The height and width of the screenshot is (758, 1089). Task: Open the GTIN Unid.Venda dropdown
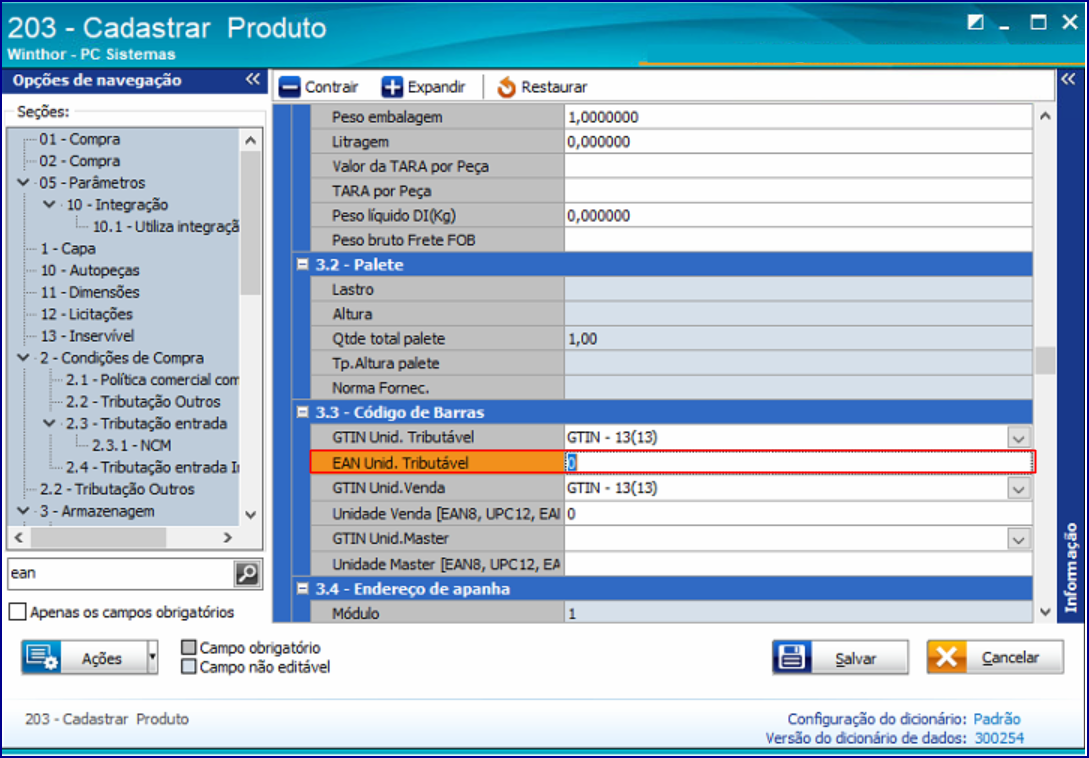coord(1018,489)
